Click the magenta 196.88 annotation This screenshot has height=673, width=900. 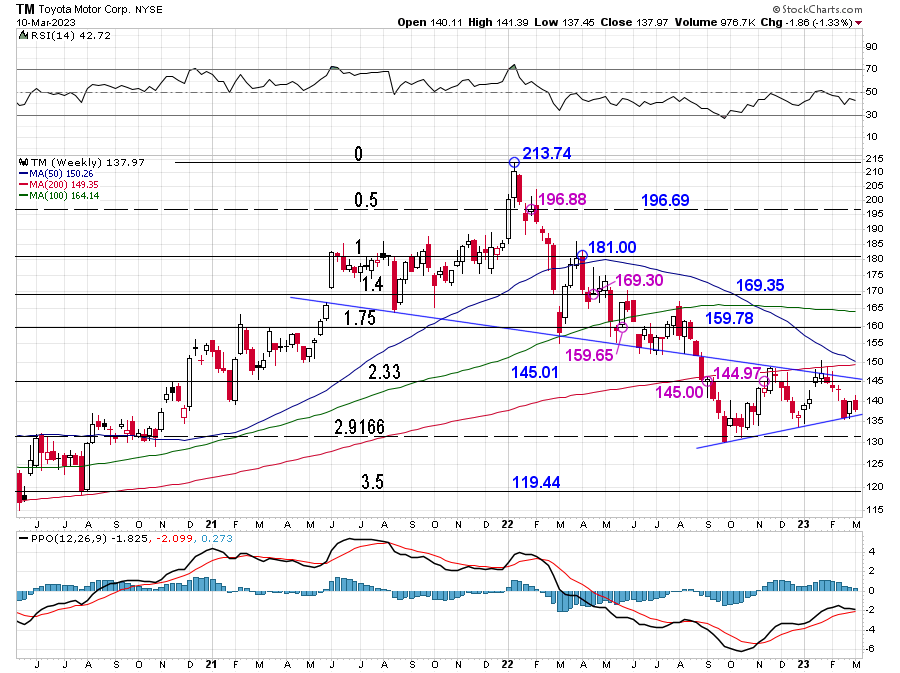(562, 199)
